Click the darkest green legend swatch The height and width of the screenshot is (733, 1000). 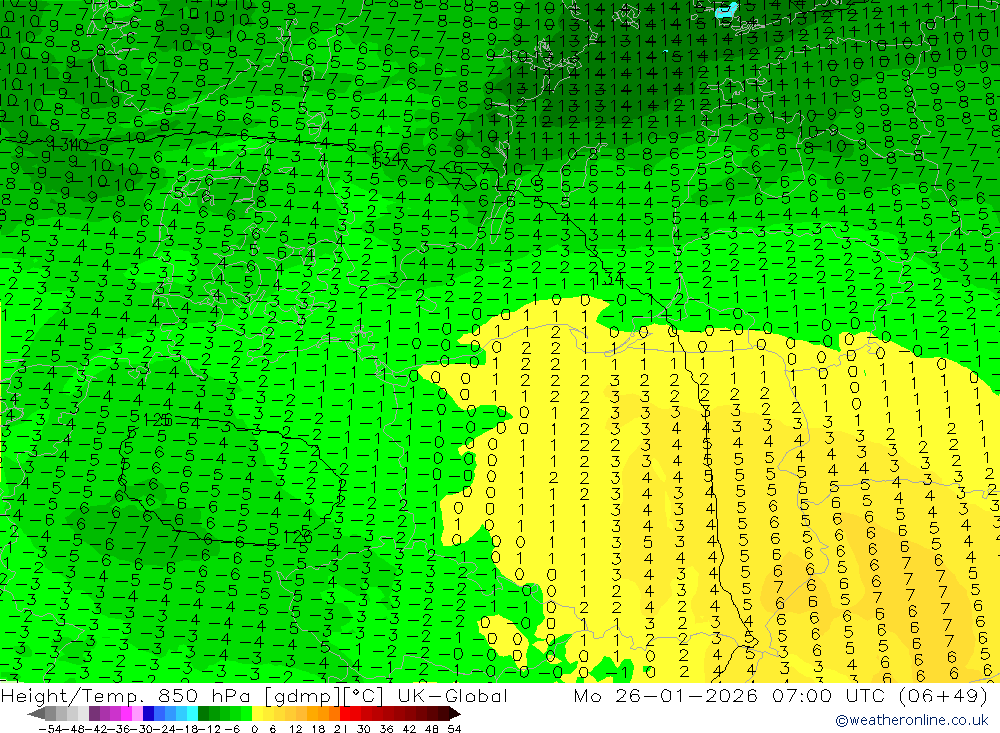point(203,714)
